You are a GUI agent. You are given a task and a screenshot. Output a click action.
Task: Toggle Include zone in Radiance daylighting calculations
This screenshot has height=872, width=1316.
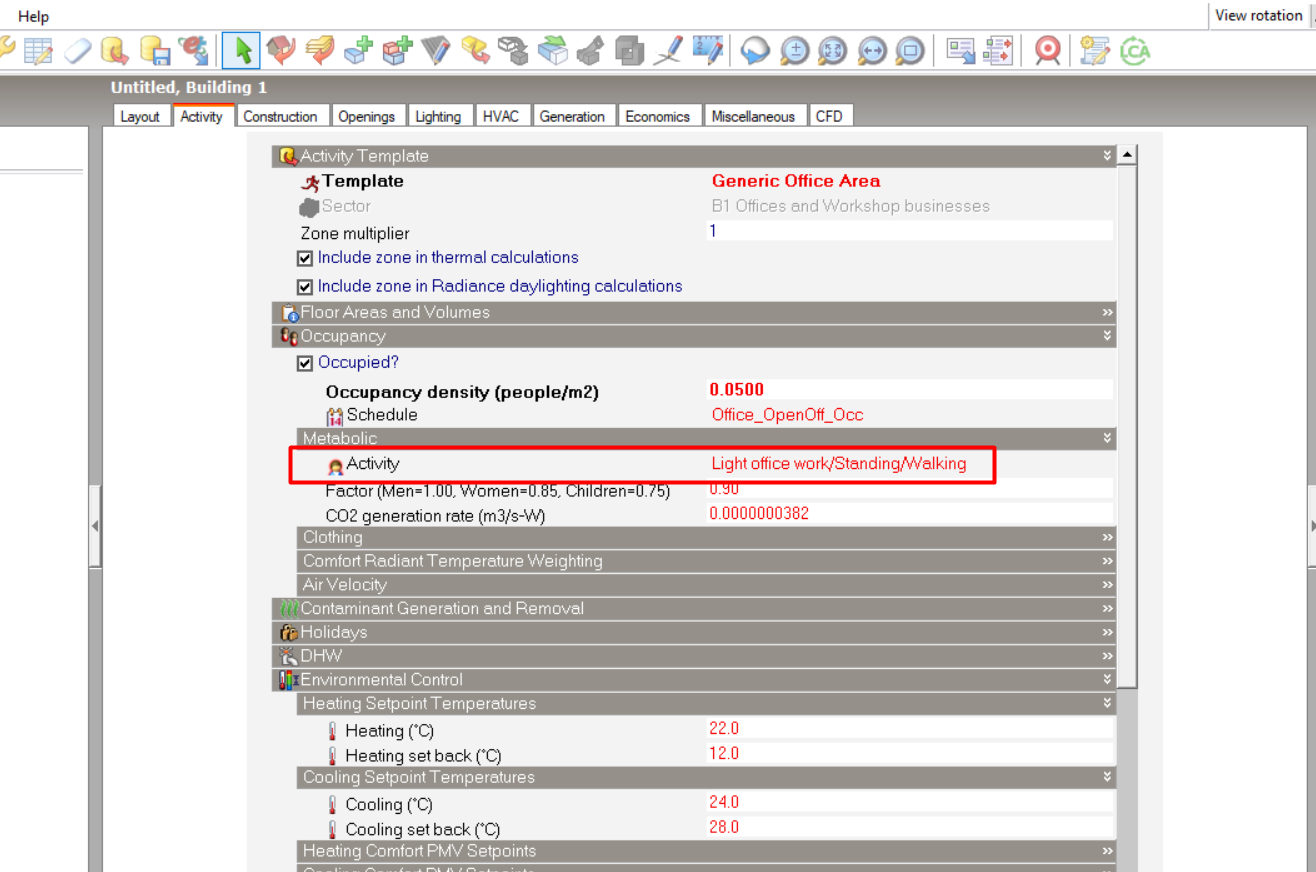[305, 287]
